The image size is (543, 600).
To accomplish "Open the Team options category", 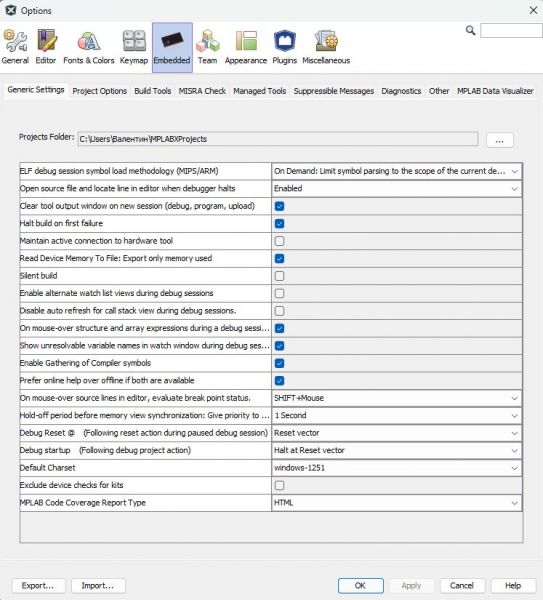I will click(207, 47).
